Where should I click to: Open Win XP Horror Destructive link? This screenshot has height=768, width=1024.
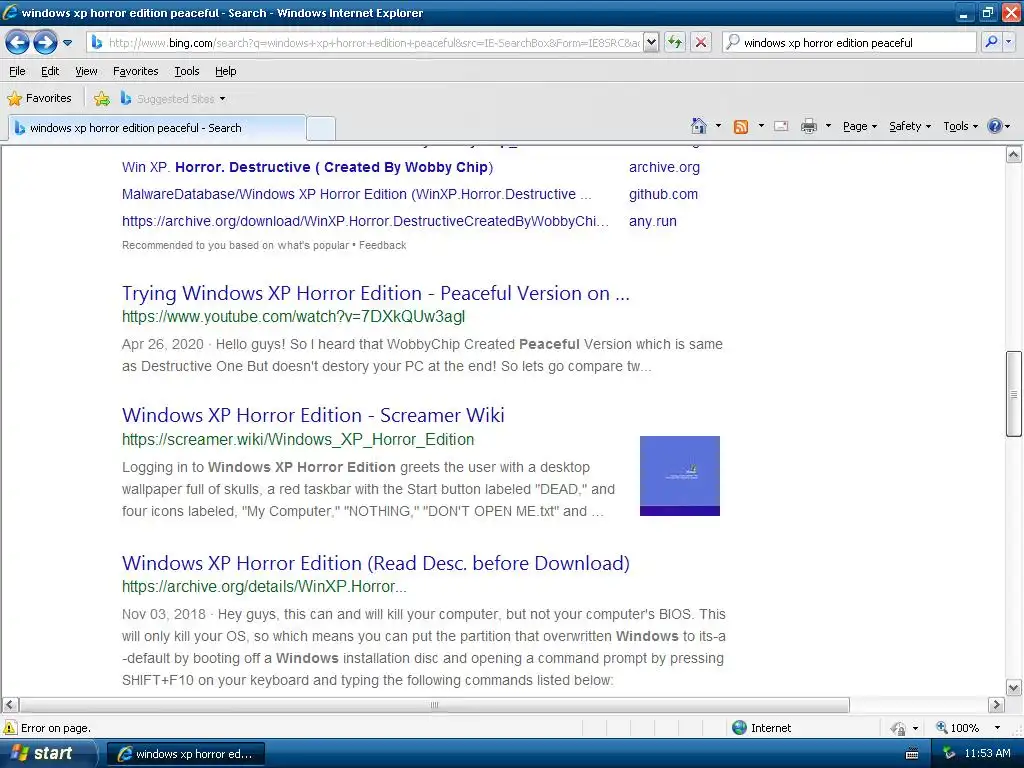308,167
